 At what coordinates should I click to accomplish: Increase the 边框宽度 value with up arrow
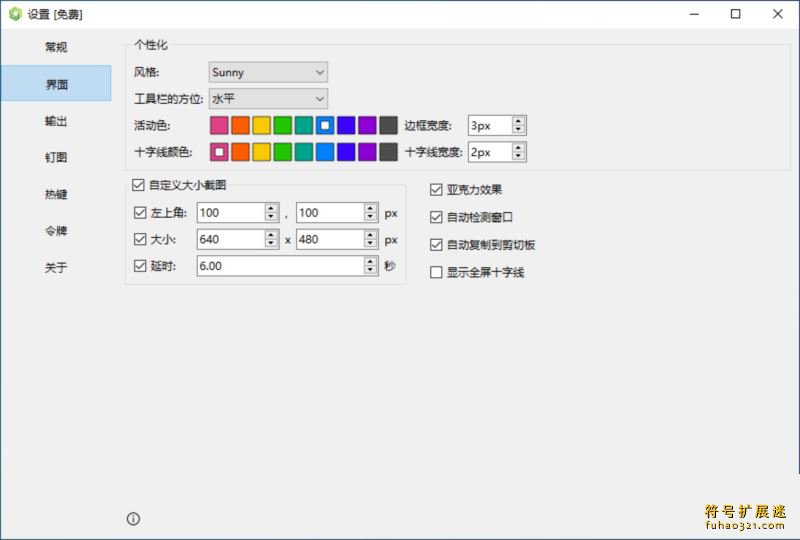518,120
